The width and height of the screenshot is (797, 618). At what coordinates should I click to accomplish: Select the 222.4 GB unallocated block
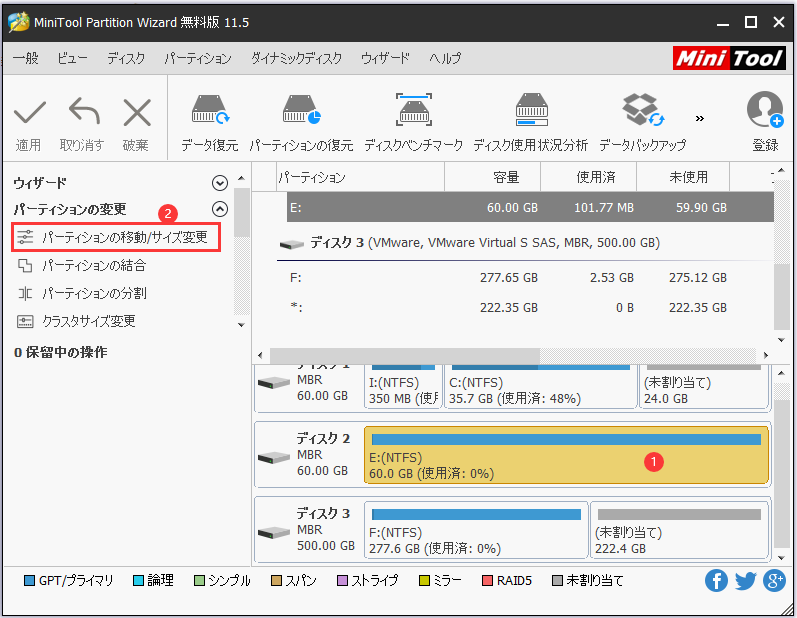tap(680, 530)
